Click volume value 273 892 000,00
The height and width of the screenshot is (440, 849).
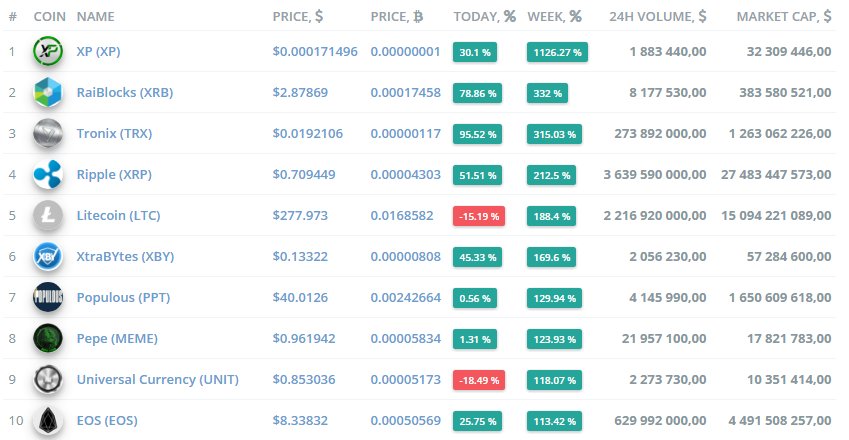click(x=660, y=134)
